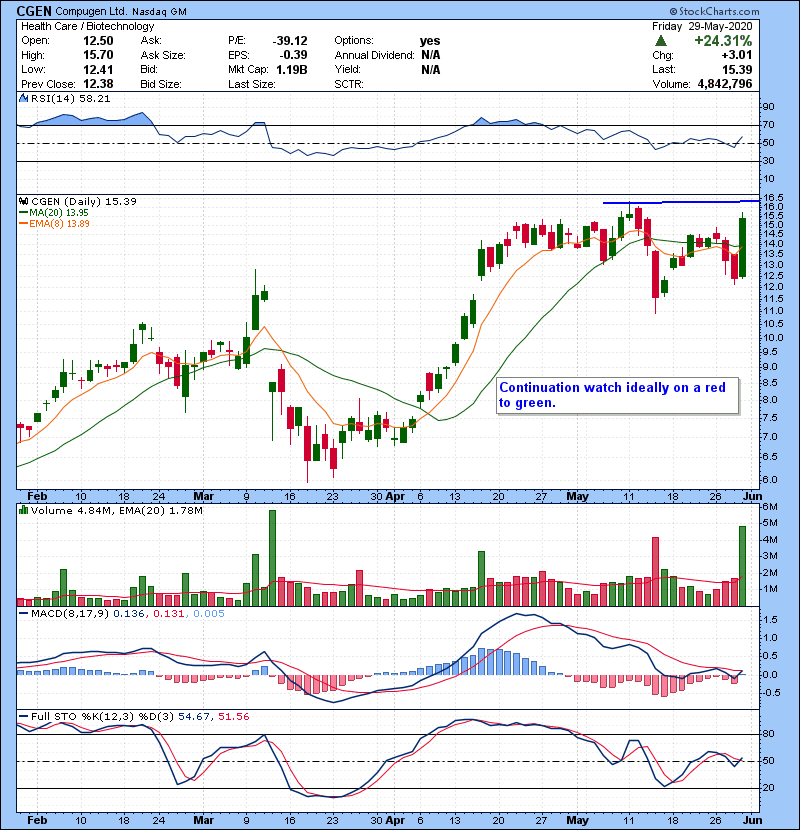Click the green MA(20) legend line marker

click(21, 212)
